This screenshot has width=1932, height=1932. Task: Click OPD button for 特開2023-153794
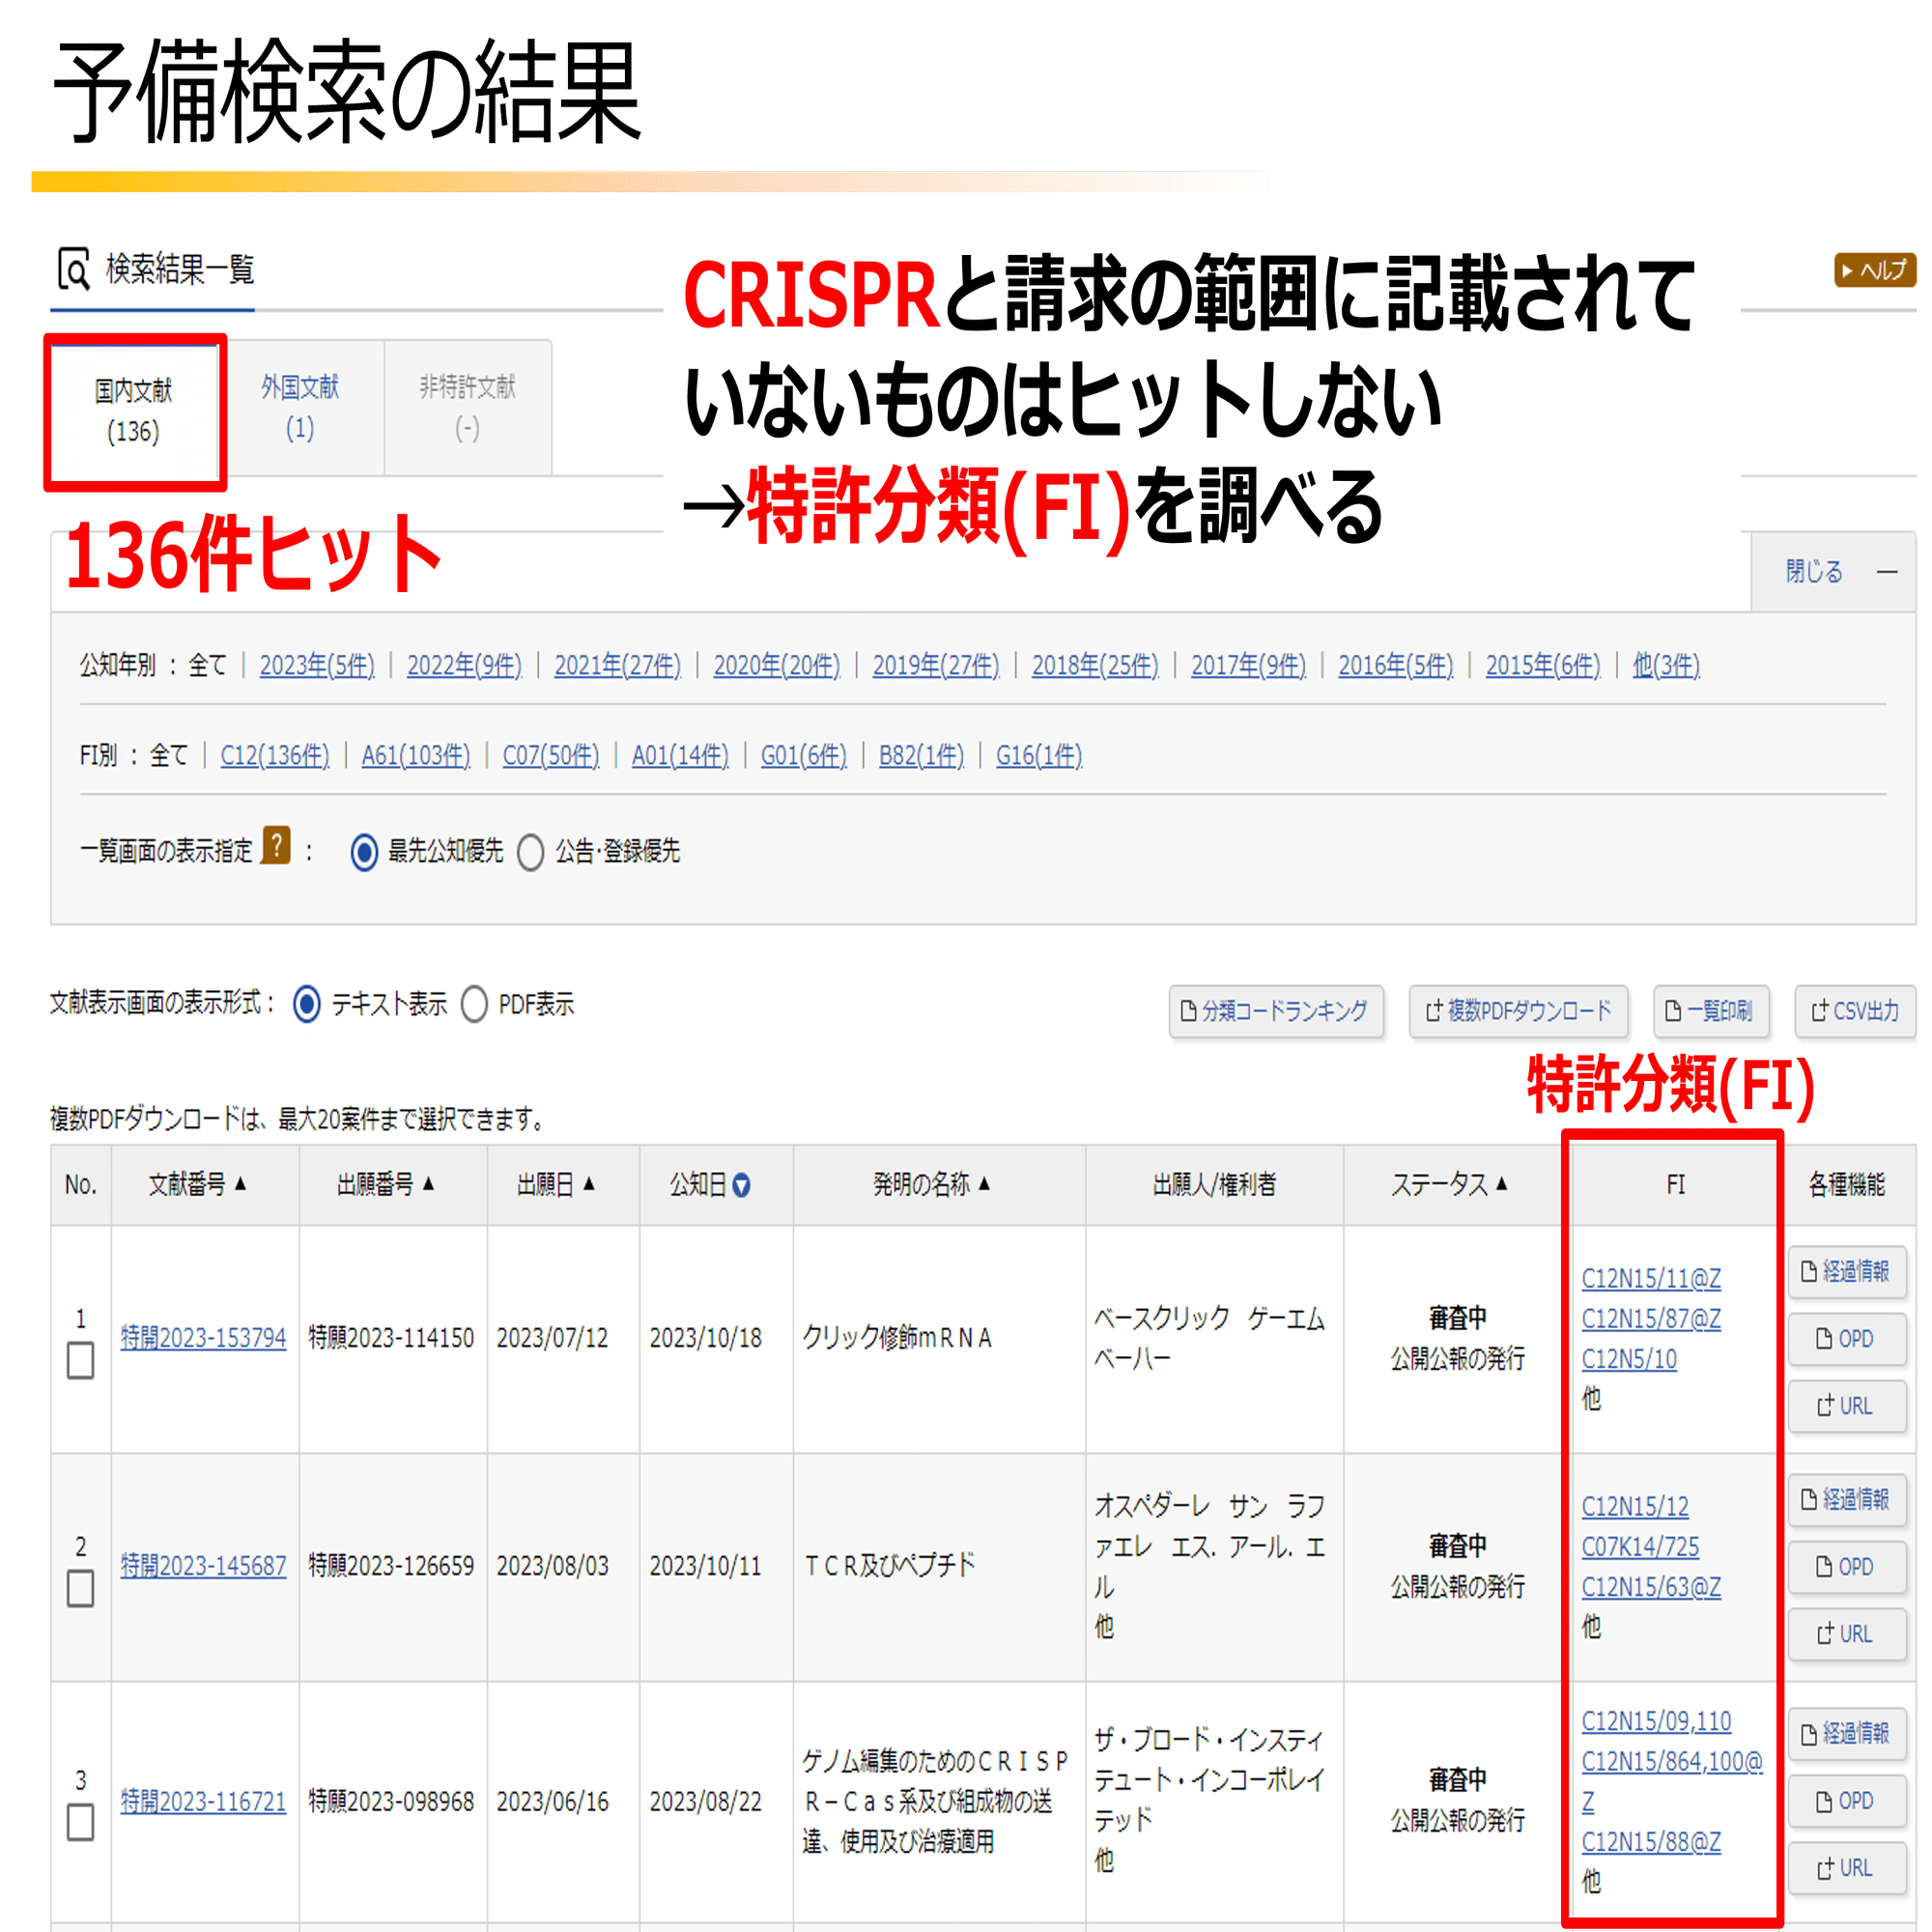click(x=1846, y=1338)
